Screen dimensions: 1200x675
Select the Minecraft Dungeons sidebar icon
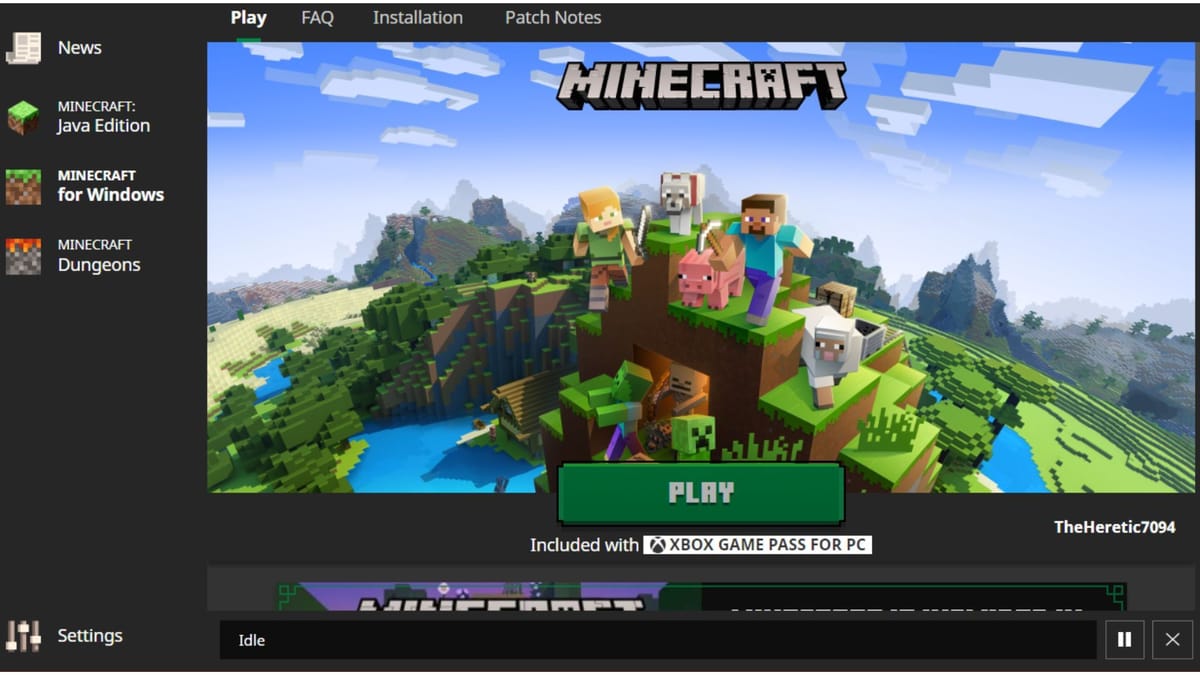pyautogui.click(x=21, y=254)
